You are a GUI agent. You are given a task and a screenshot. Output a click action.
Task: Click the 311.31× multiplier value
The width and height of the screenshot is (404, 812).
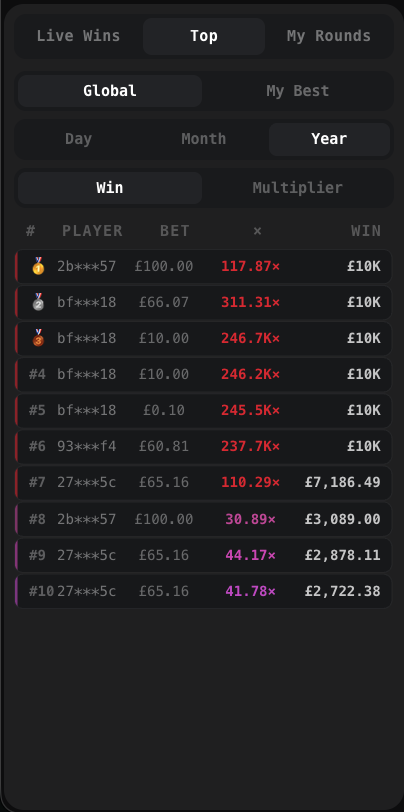click(251, 302)
